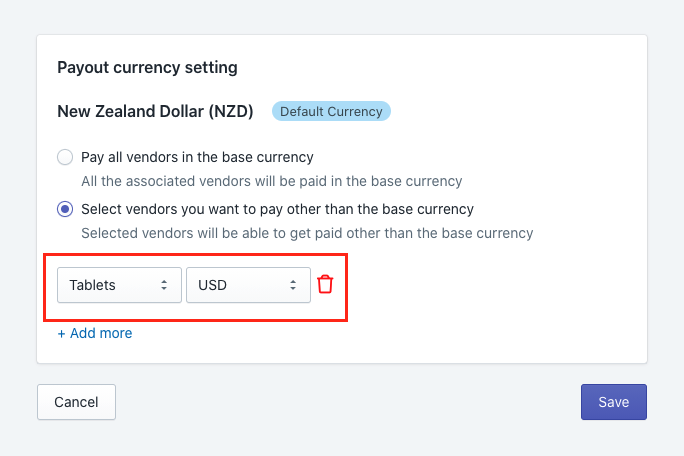
Task: Click the 'USD' text in currency selector
Action: [212, 285]
